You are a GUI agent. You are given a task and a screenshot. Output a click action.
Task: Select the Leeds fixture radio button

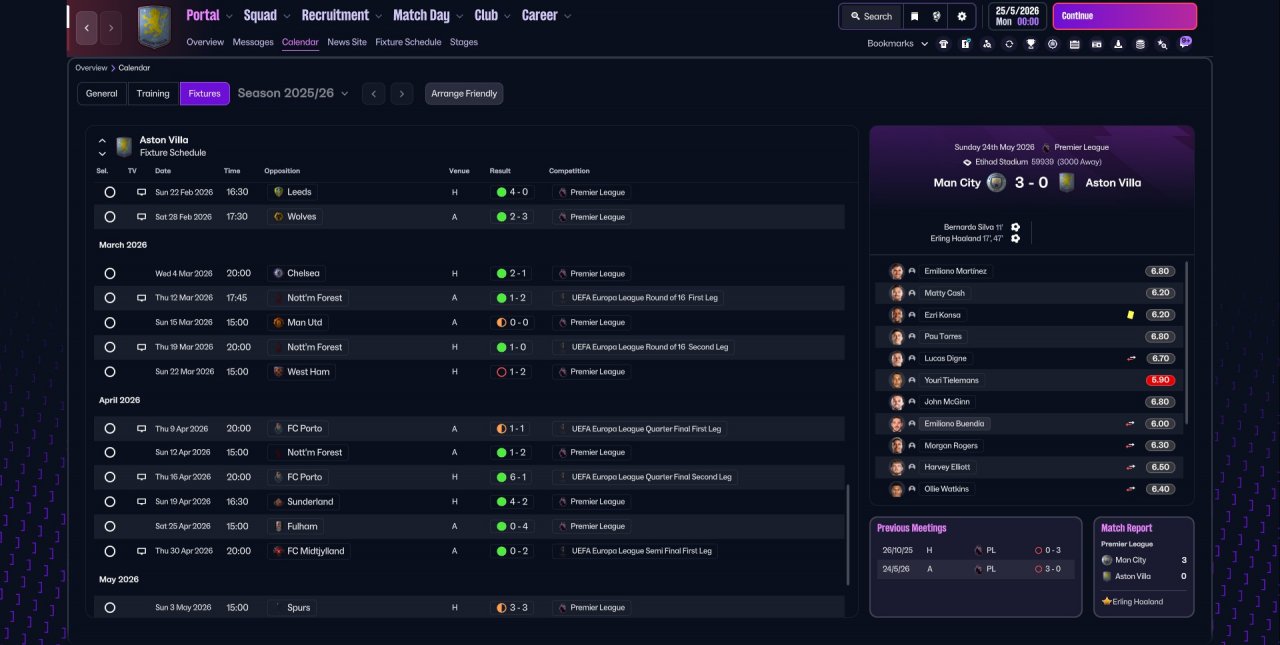click(110, 192)
